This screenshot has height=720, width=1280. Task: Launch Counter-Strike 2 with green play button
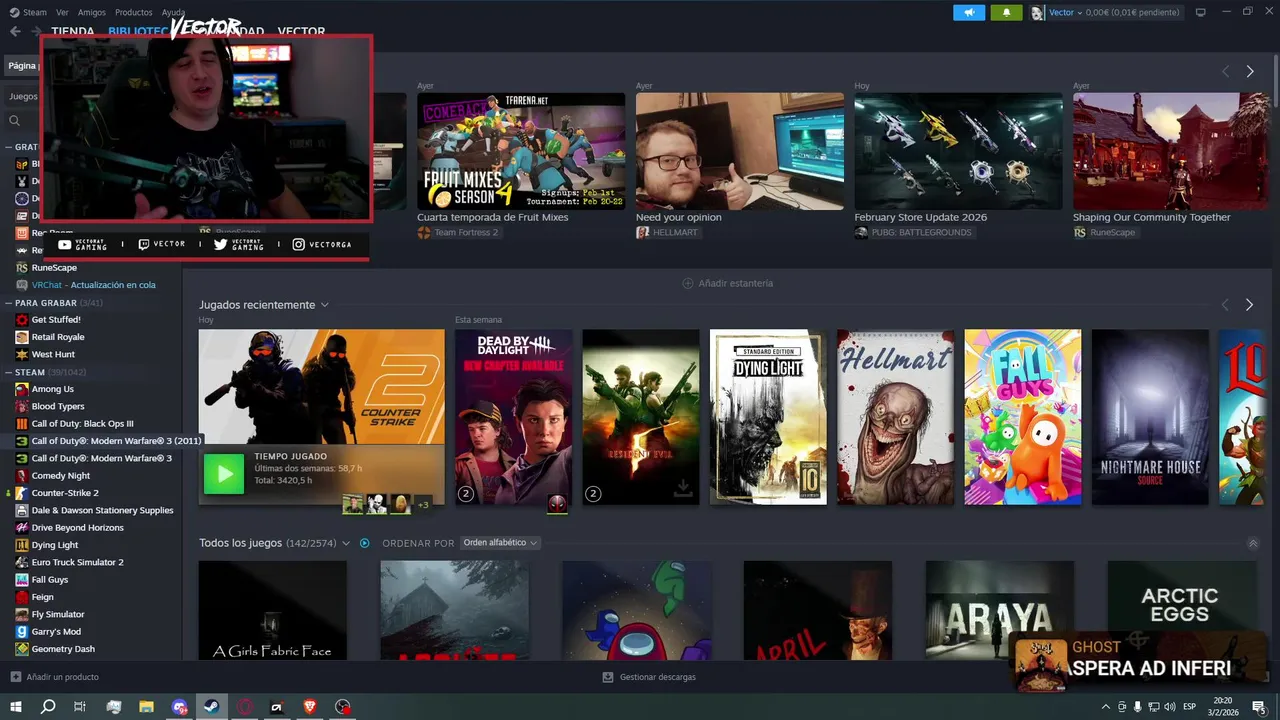click(223, 474)
